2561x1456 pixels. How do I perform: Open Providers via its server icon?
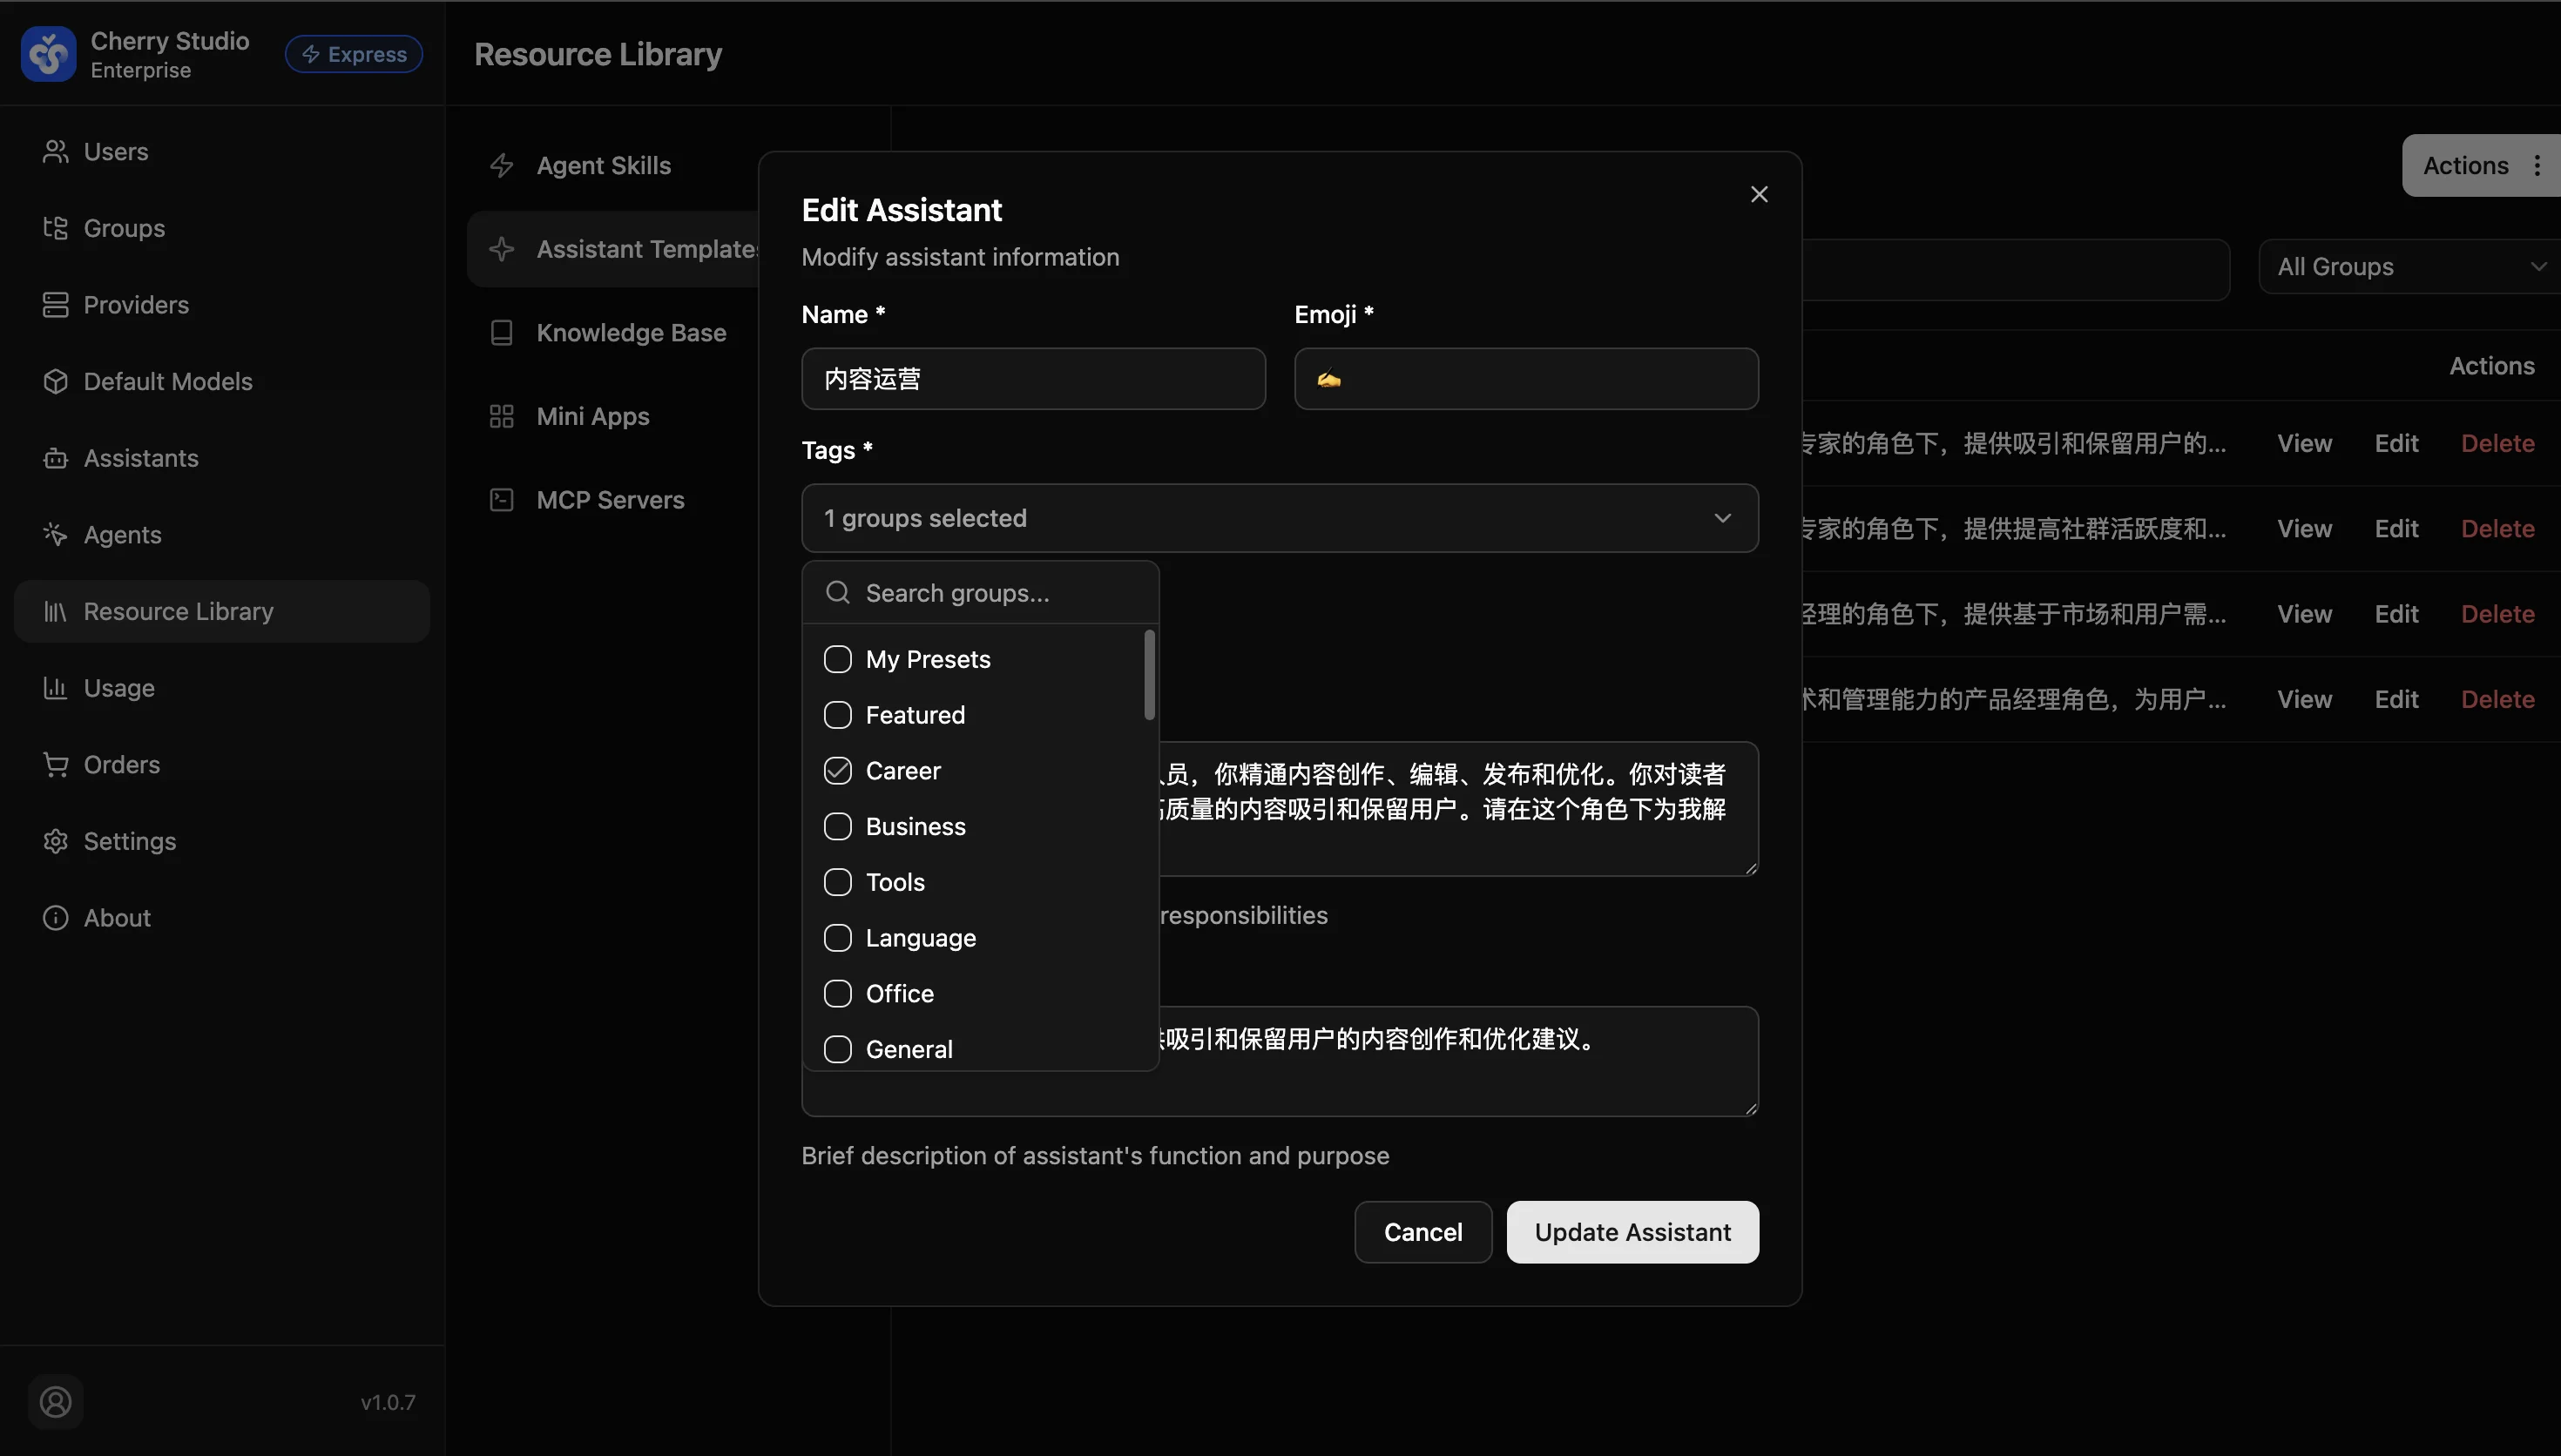(55, 304)
